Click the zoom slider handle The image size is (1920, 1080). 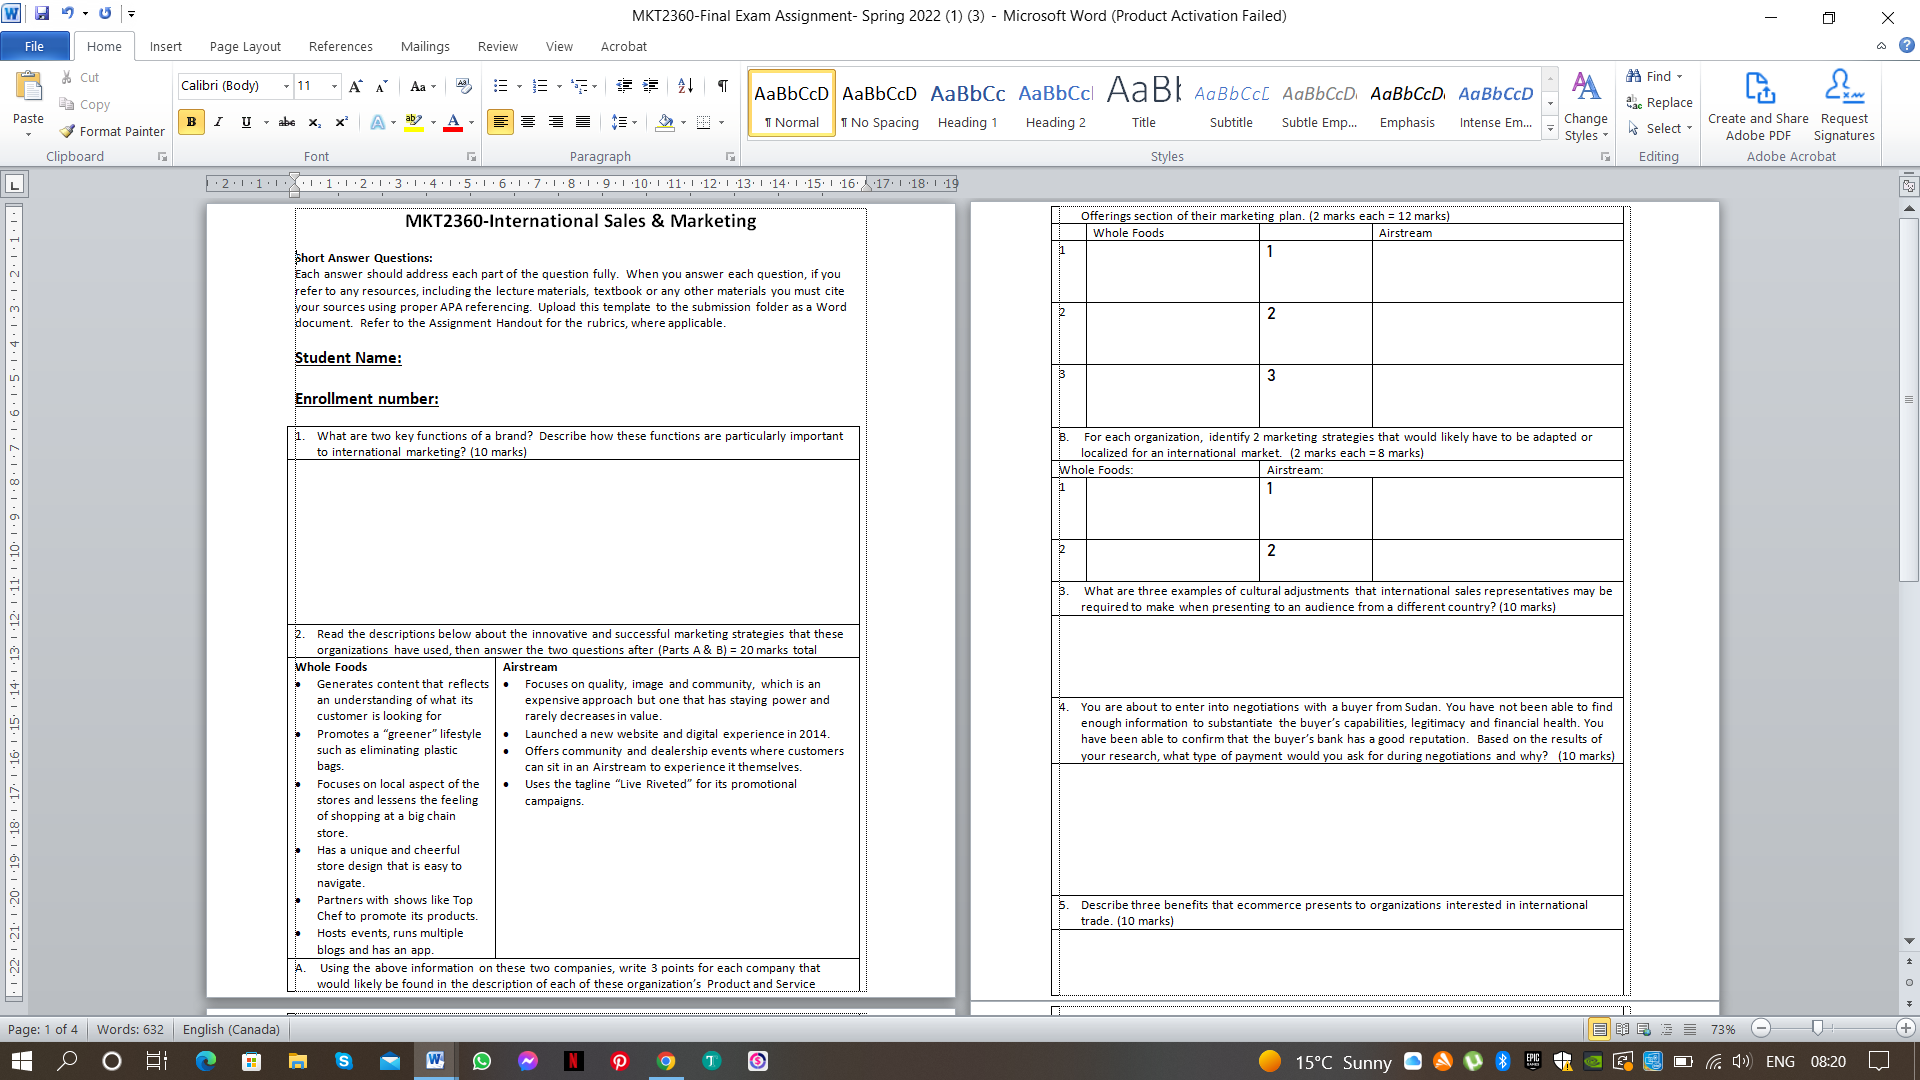[1817, 1028]
